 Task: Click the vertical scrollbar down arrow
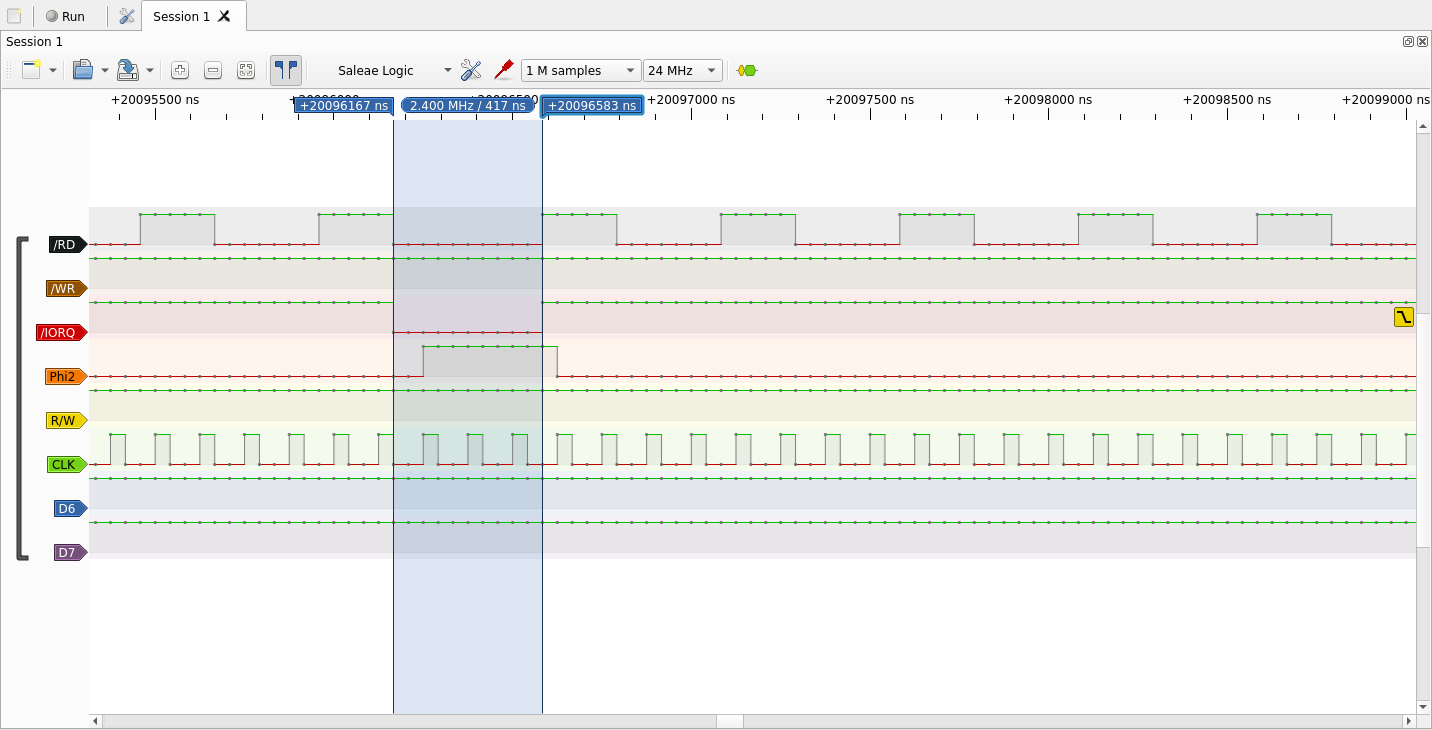coord(1423,707)
